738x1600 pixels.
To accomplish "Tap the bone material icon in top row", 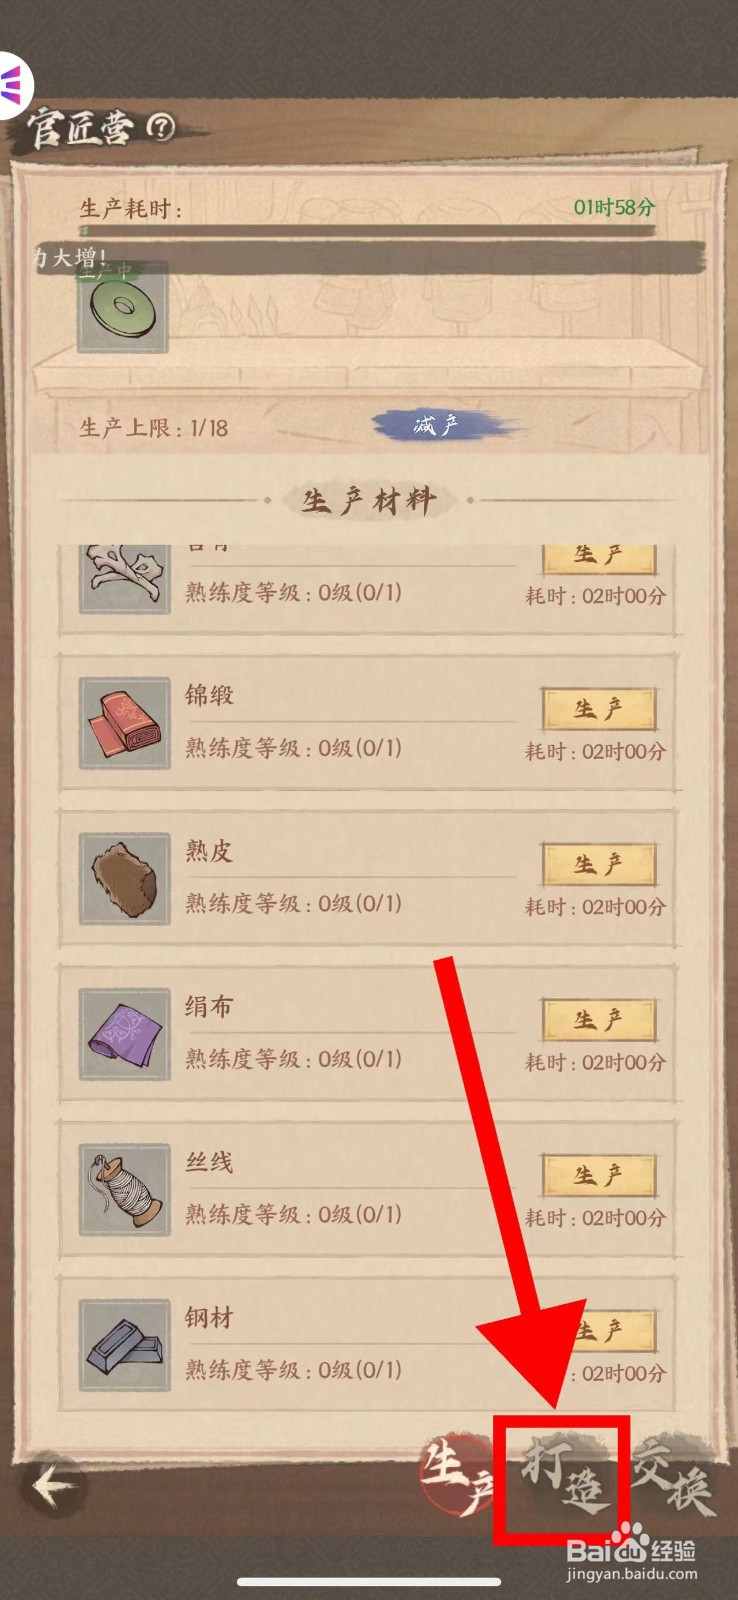I will (x=124, y=578).
